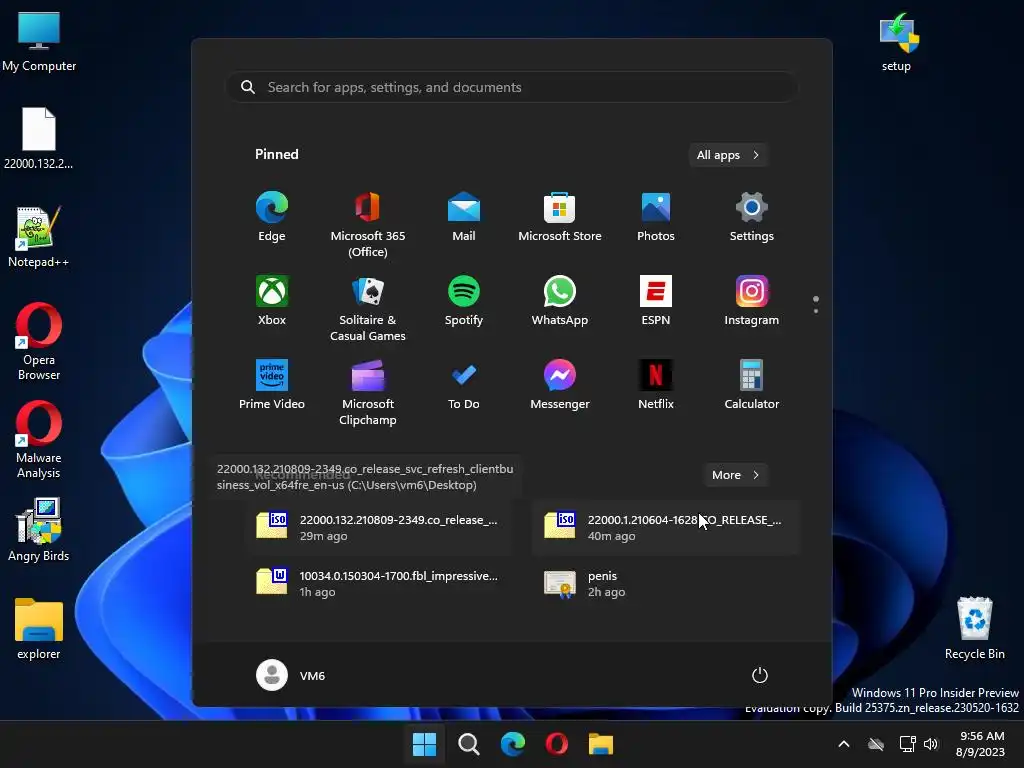
Task: Launch Netflix from the Start menu
Action: [x=656, y=385]
